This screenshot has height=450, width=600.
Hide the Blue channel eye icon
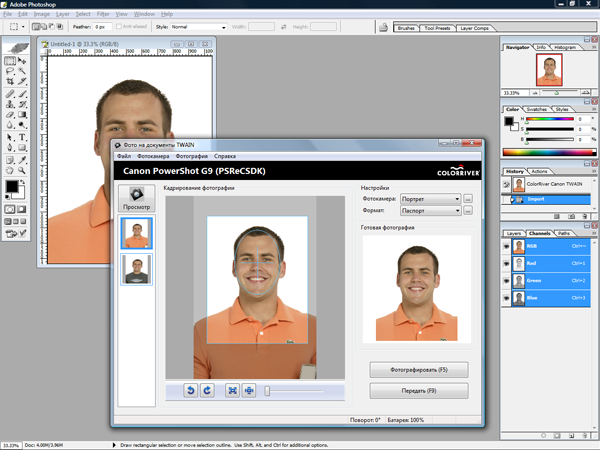506,298
